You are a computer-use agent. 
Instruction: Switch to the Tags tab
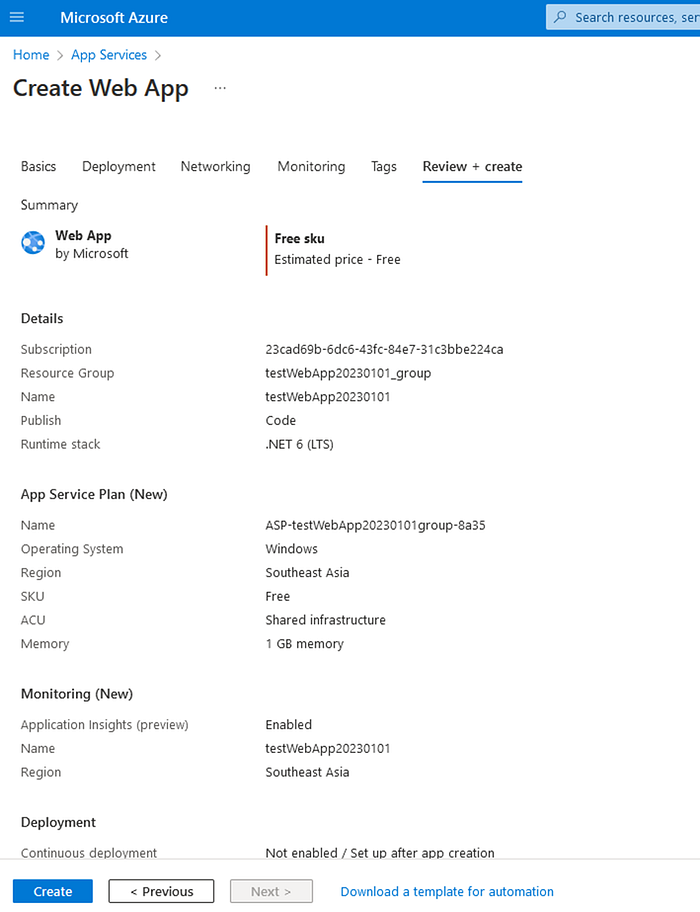coord(384,166)
